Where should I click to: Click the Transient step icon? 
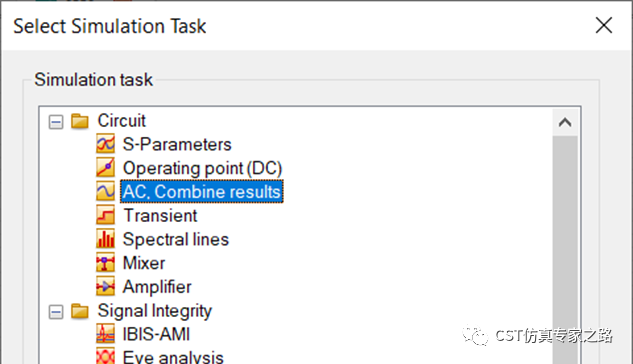[x=105, y=215]
